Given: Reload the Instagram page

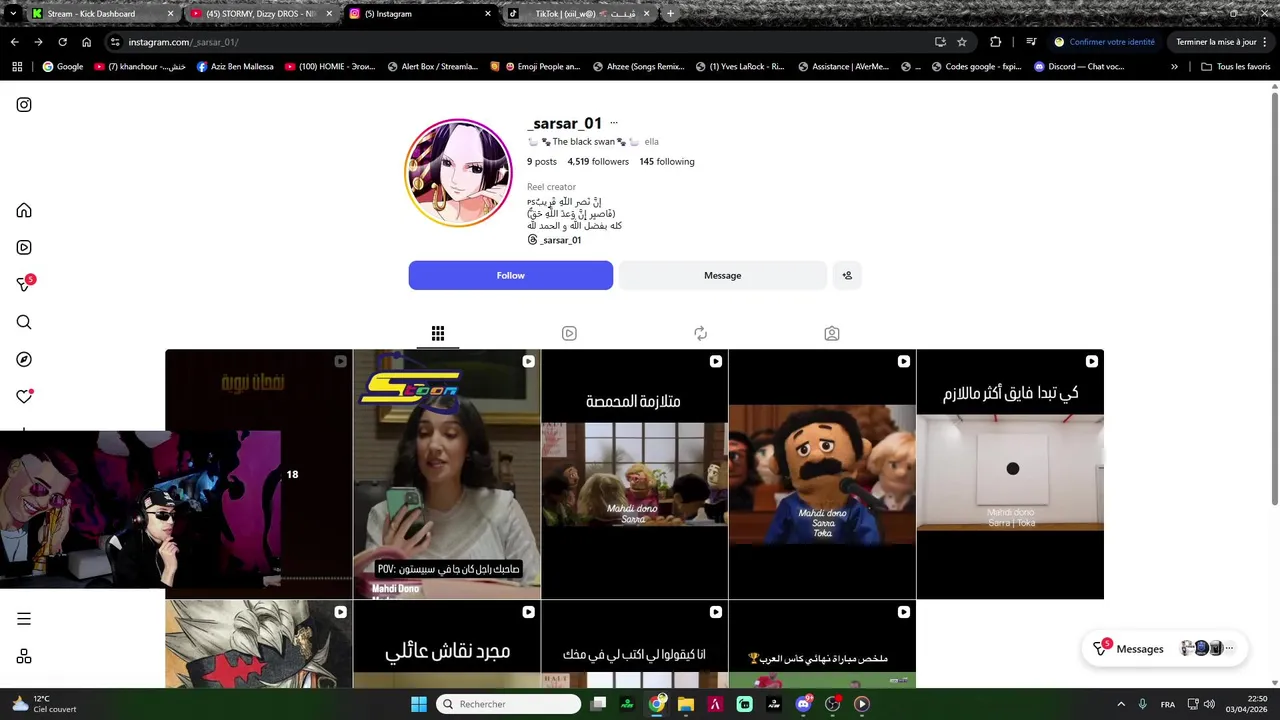Looking at the screenshot, I should 62,42.
